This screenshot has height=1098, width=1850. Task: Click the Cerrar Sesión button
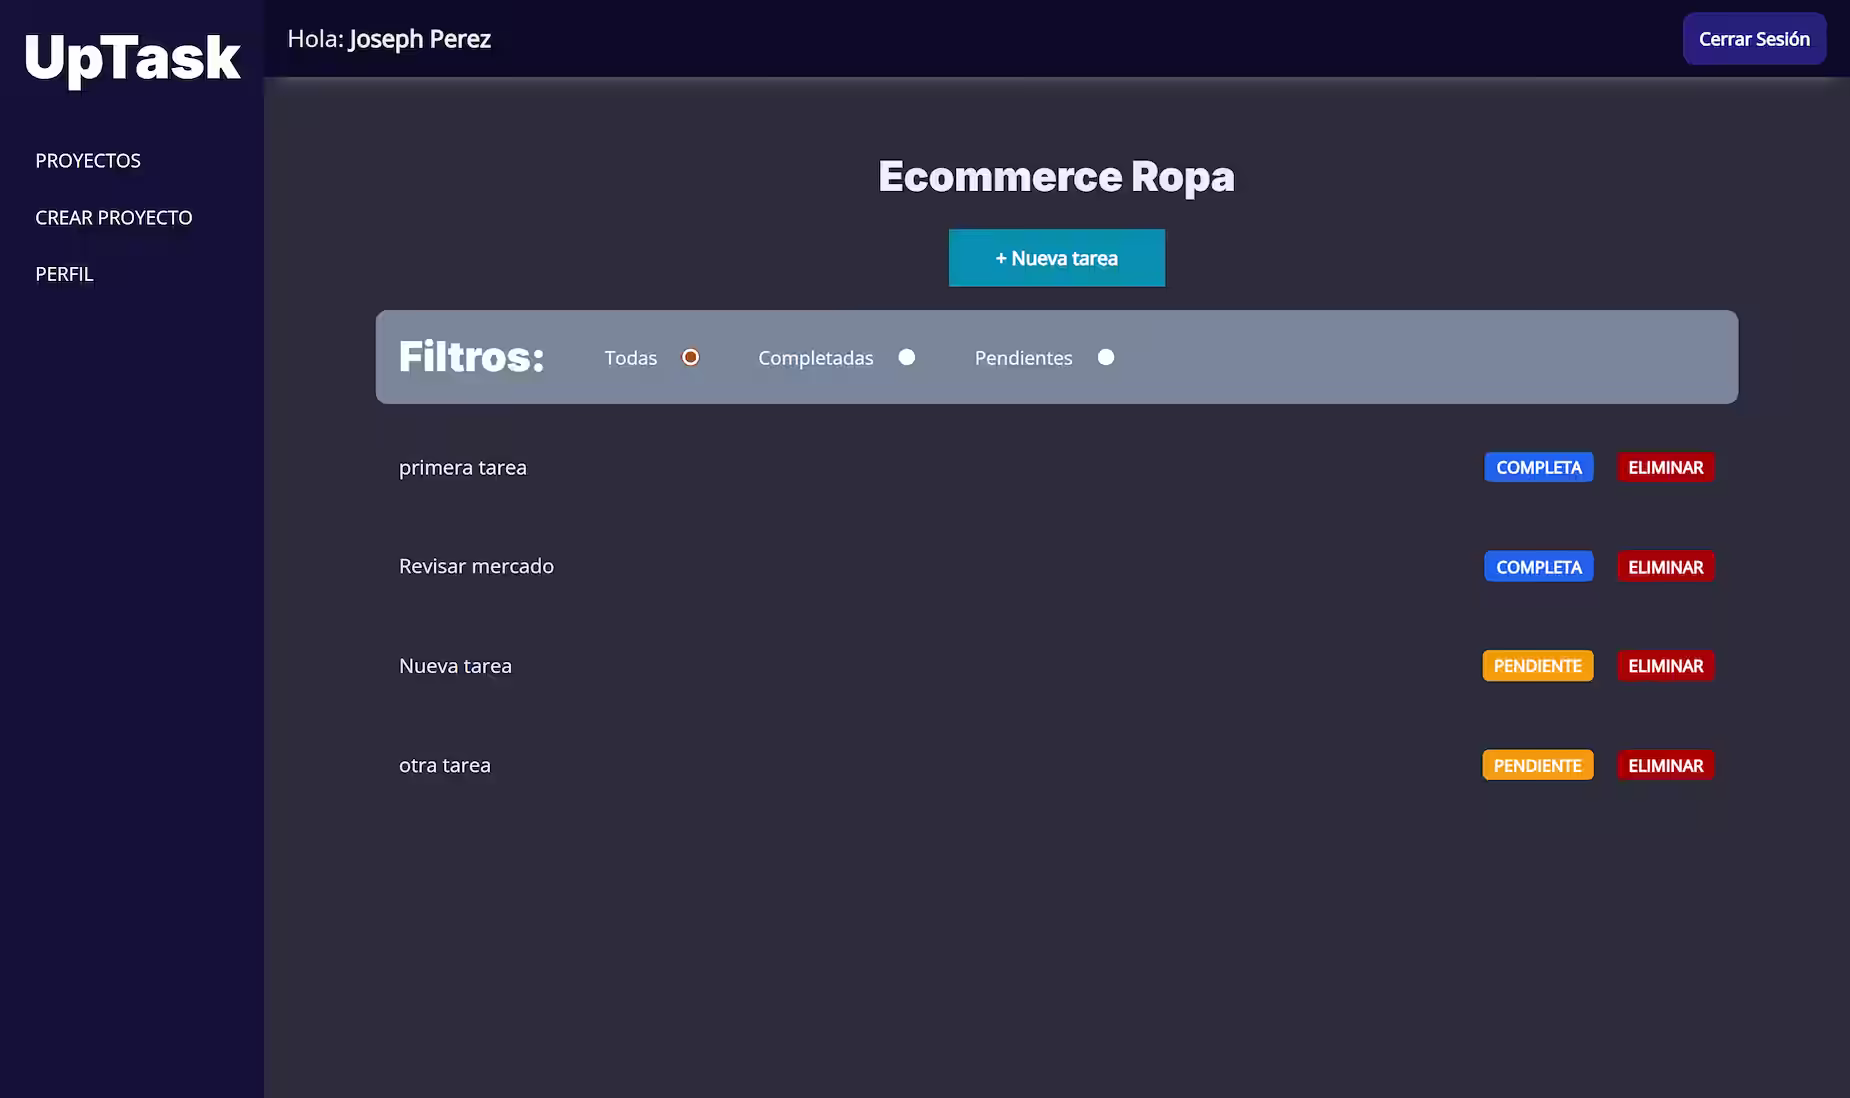click(x=1754, y=39)
